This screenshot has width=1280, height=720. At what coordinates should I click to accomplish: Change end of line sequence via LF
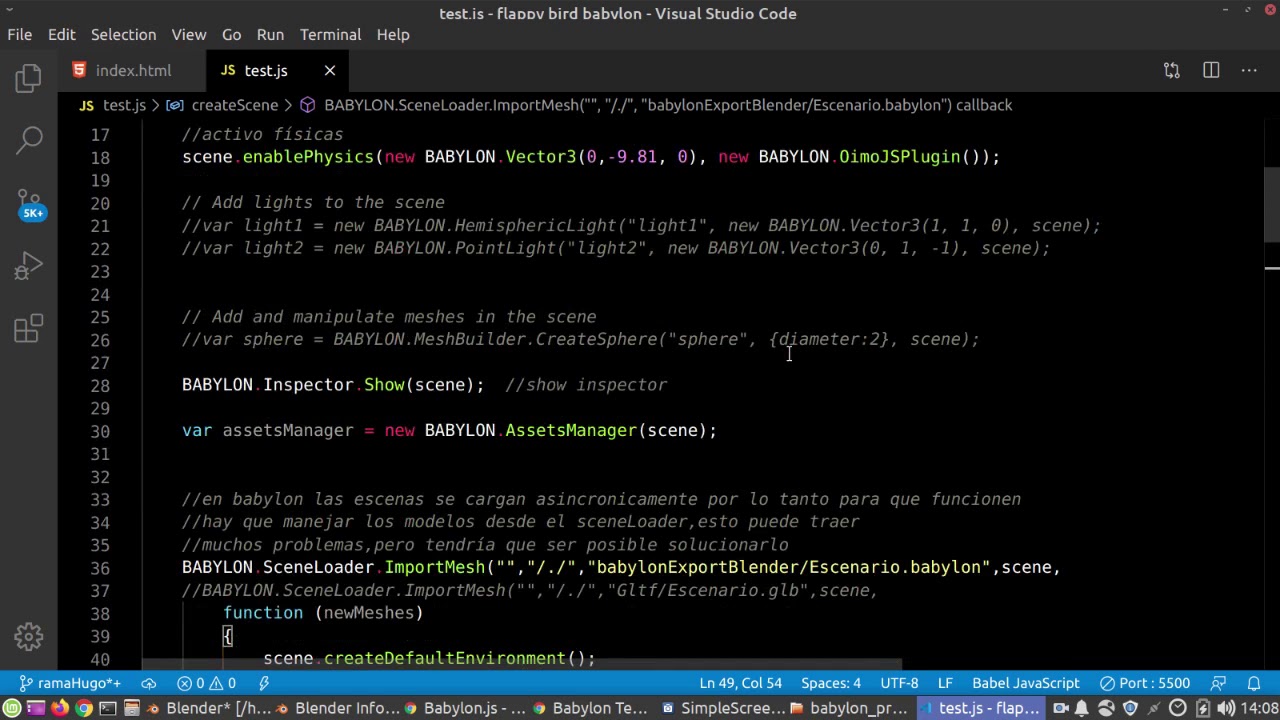[x=945, y=683]
